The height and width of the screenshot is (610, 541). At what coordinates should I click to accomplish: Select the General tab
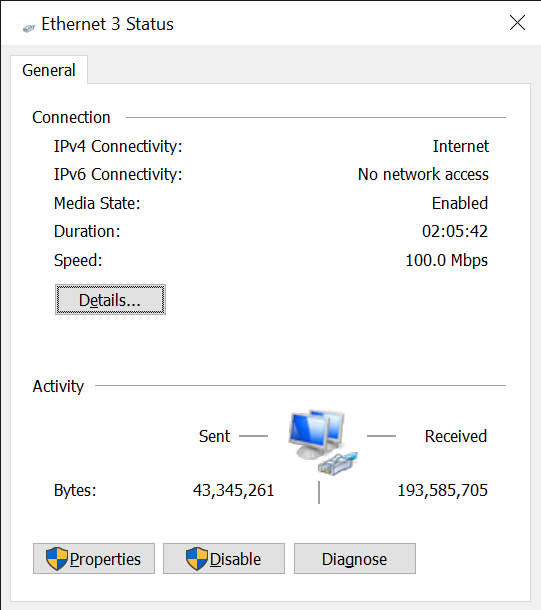pos(49,70)
